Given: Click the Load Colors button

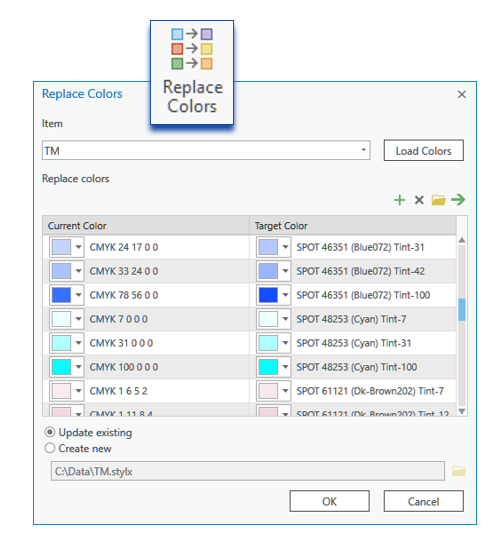Looking at the screenshot, I should click(423, 150).
